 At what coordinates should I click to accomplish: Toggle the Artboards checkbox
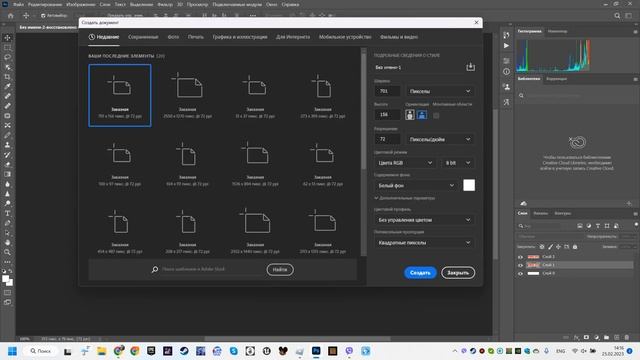pos(436,116)
